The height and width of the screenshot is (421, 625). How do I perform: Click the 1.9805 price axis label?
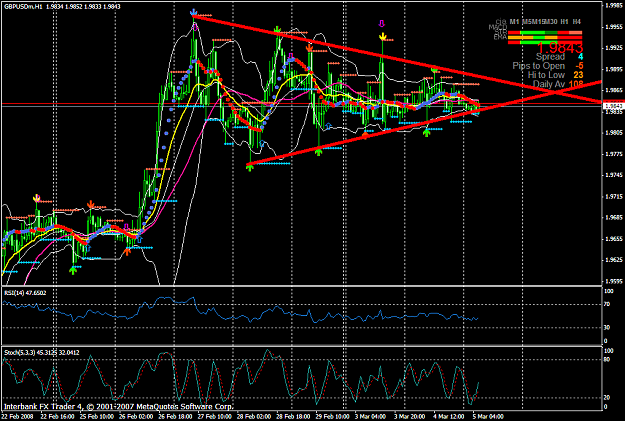coord(614,132)
